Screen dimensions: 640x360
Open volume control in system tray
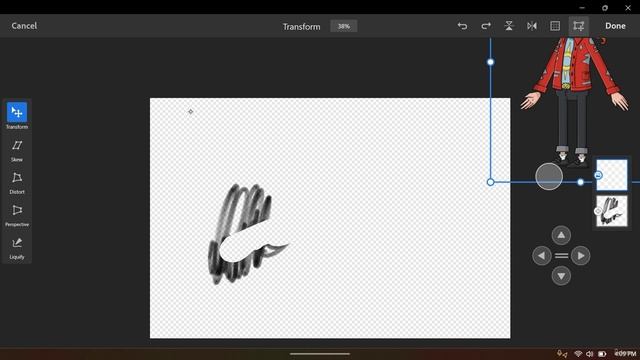click(589, 353)
